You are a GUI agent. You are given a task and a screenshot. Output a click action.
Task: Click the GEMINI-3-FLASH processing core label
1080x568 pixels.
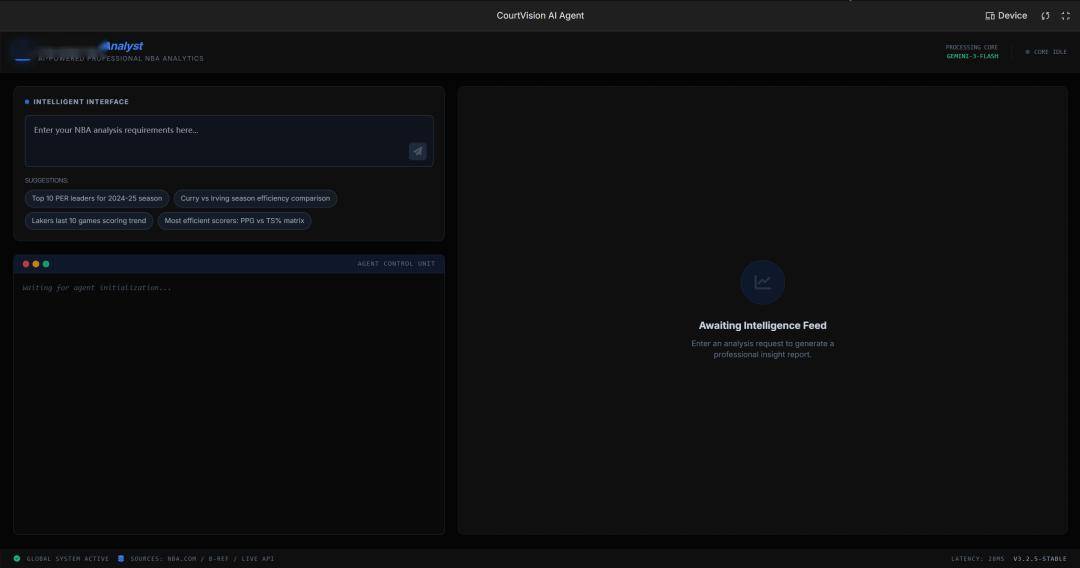972,56
